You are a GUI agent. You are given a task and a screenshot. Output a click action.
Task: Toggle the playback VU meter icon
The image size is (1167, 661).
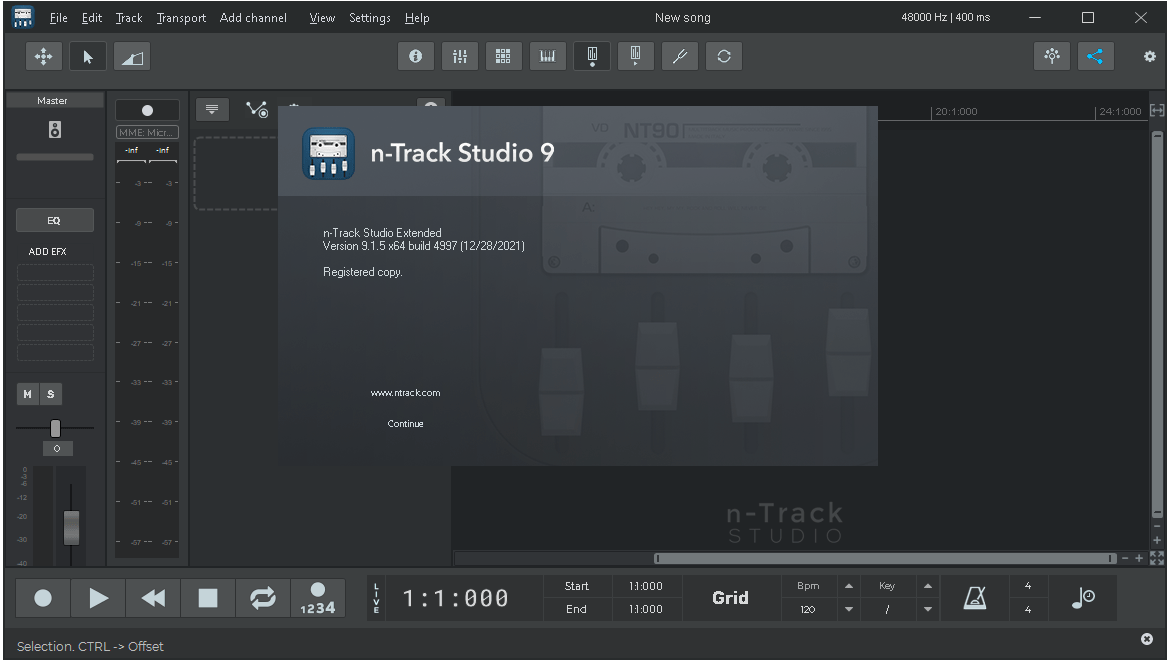point(636,56)
